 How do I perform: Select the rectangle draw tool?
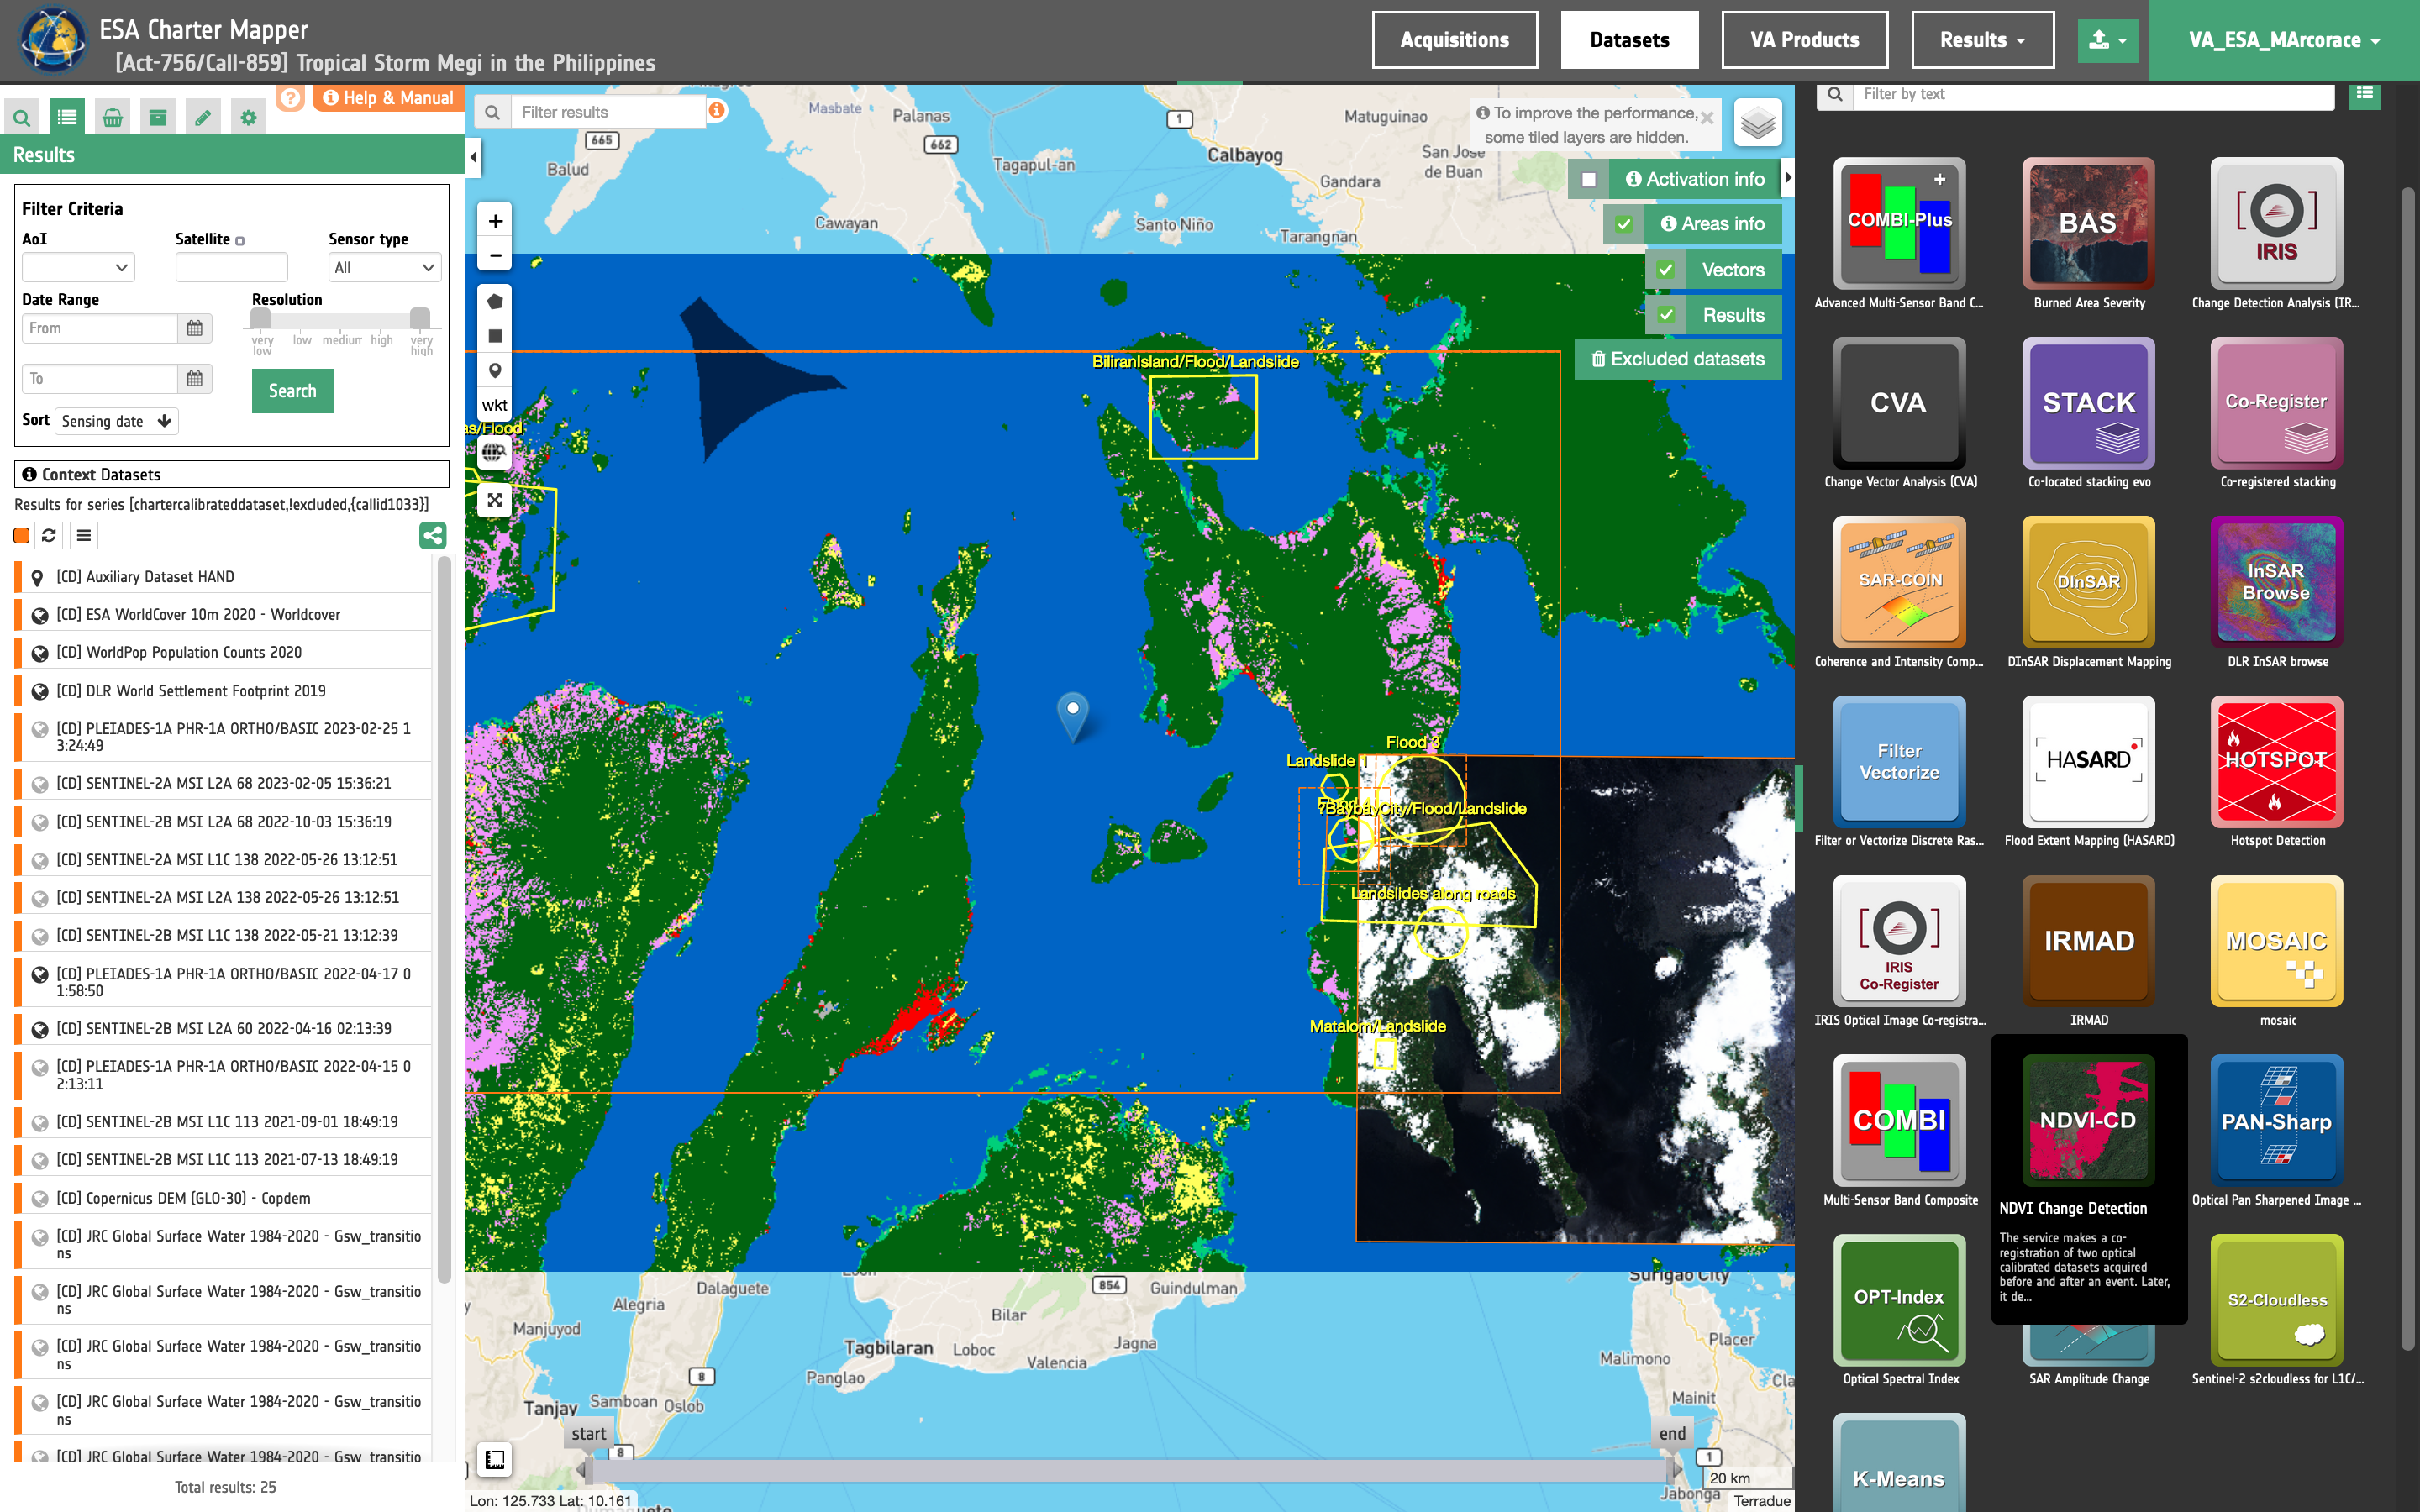(x=495, y=336)
